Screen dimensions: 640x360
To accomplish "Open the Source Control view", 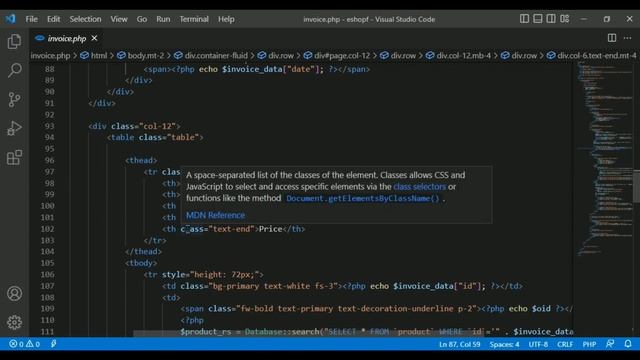I will (14, 99).
